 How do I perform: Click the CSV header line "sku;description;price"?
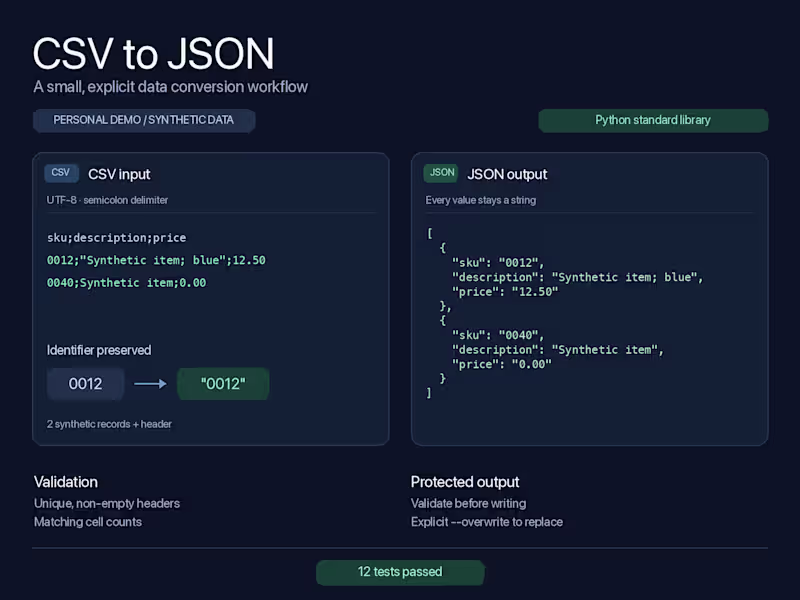tap(116, 238)
